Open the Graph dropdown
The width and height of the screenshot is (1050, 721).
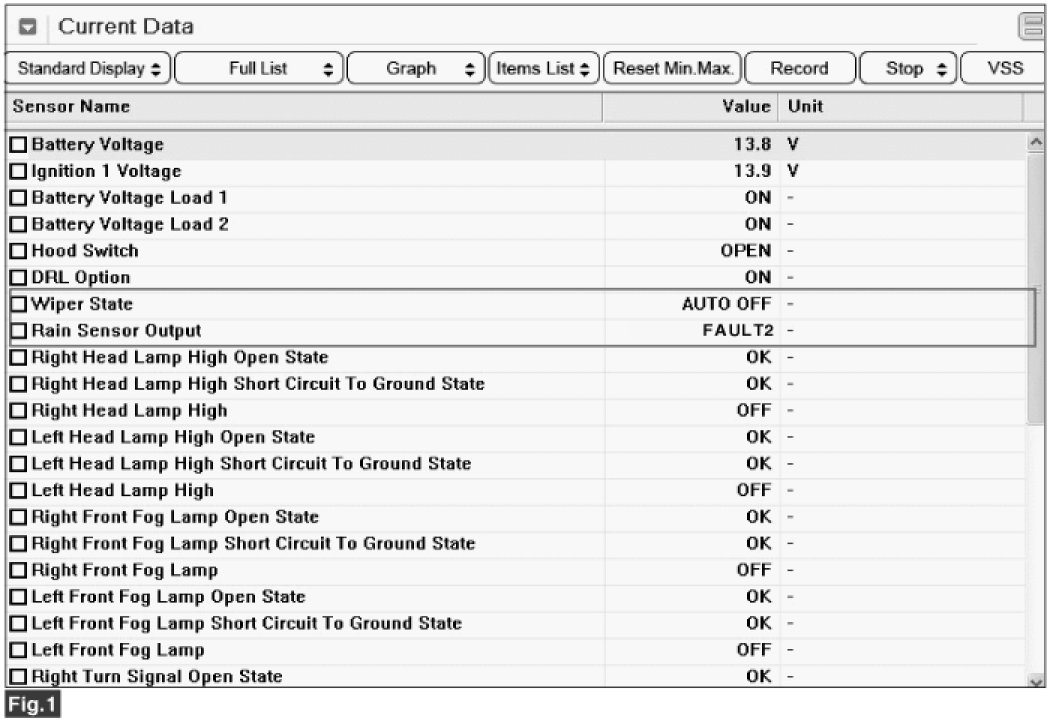[416, 69]
